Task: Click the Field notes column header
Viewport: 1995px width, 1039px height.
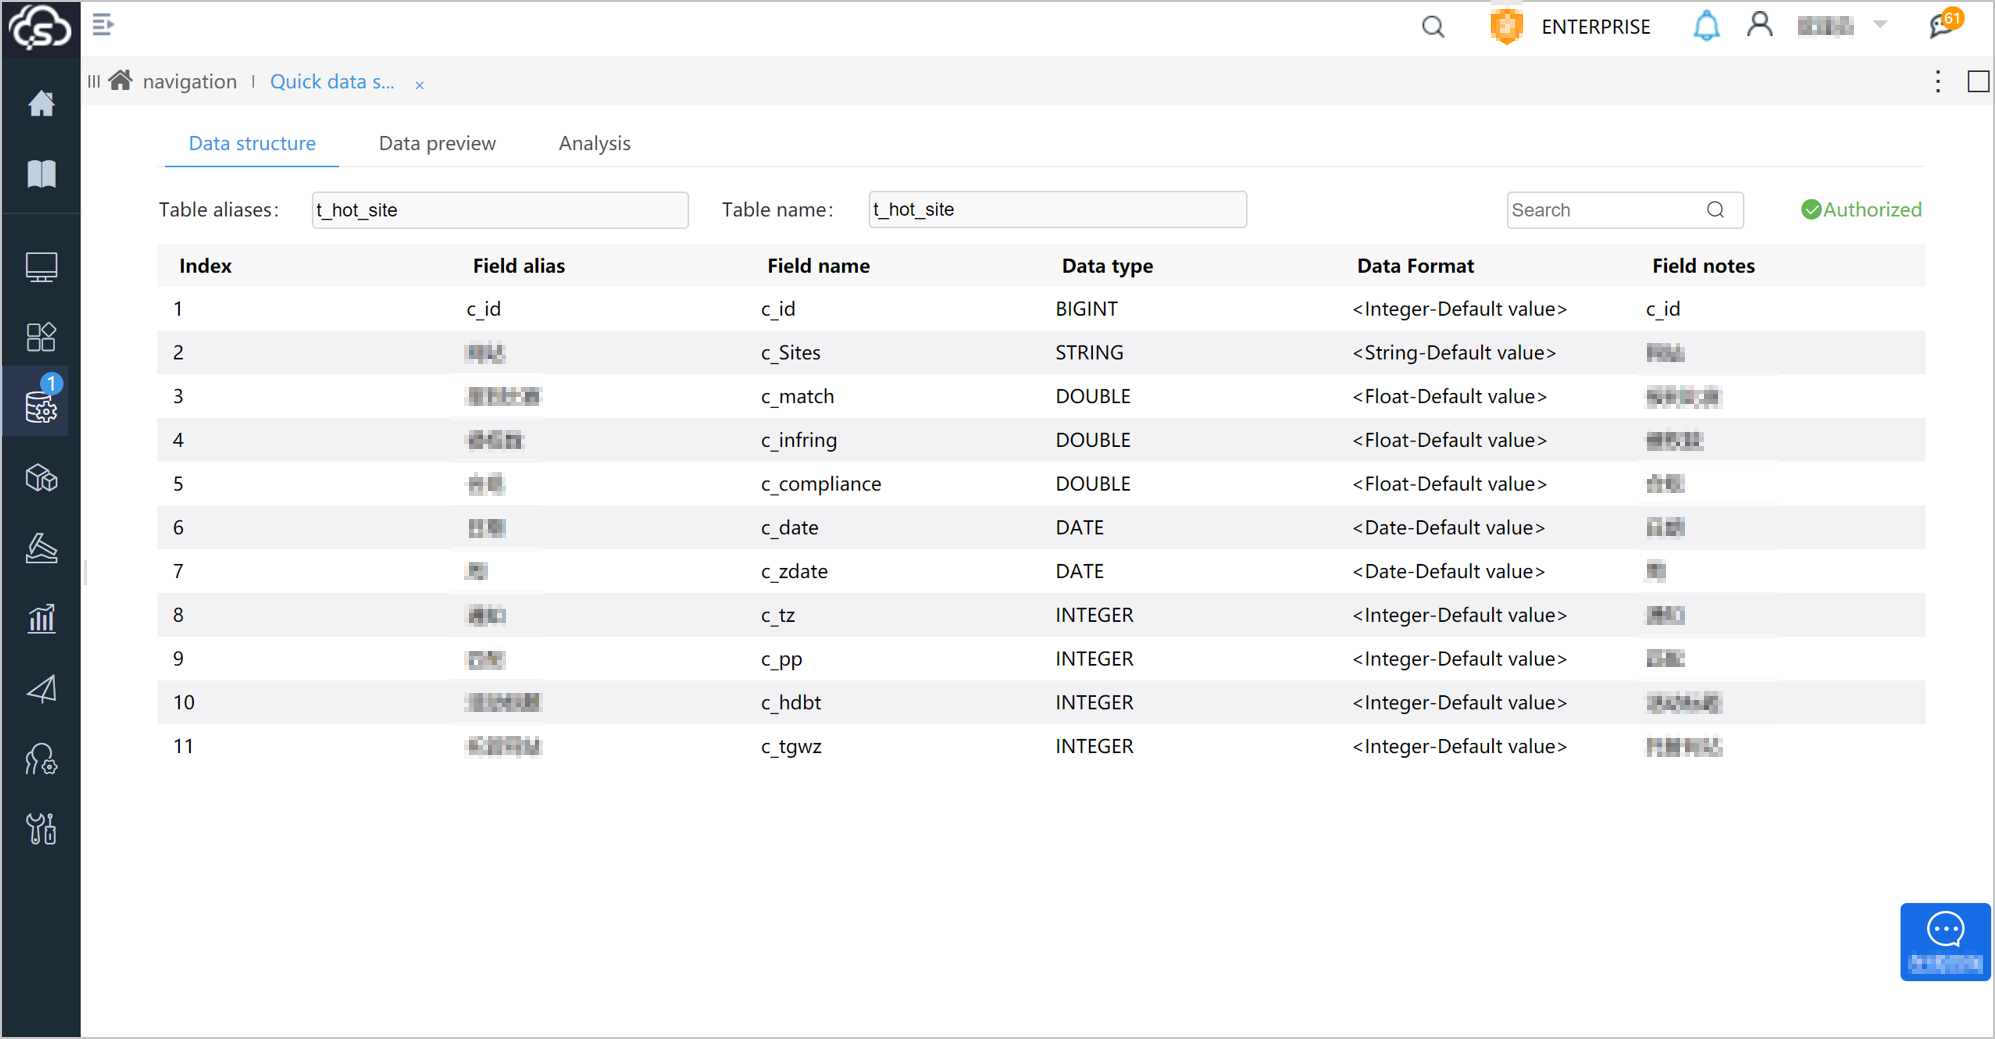Action: pos(1703,266)
